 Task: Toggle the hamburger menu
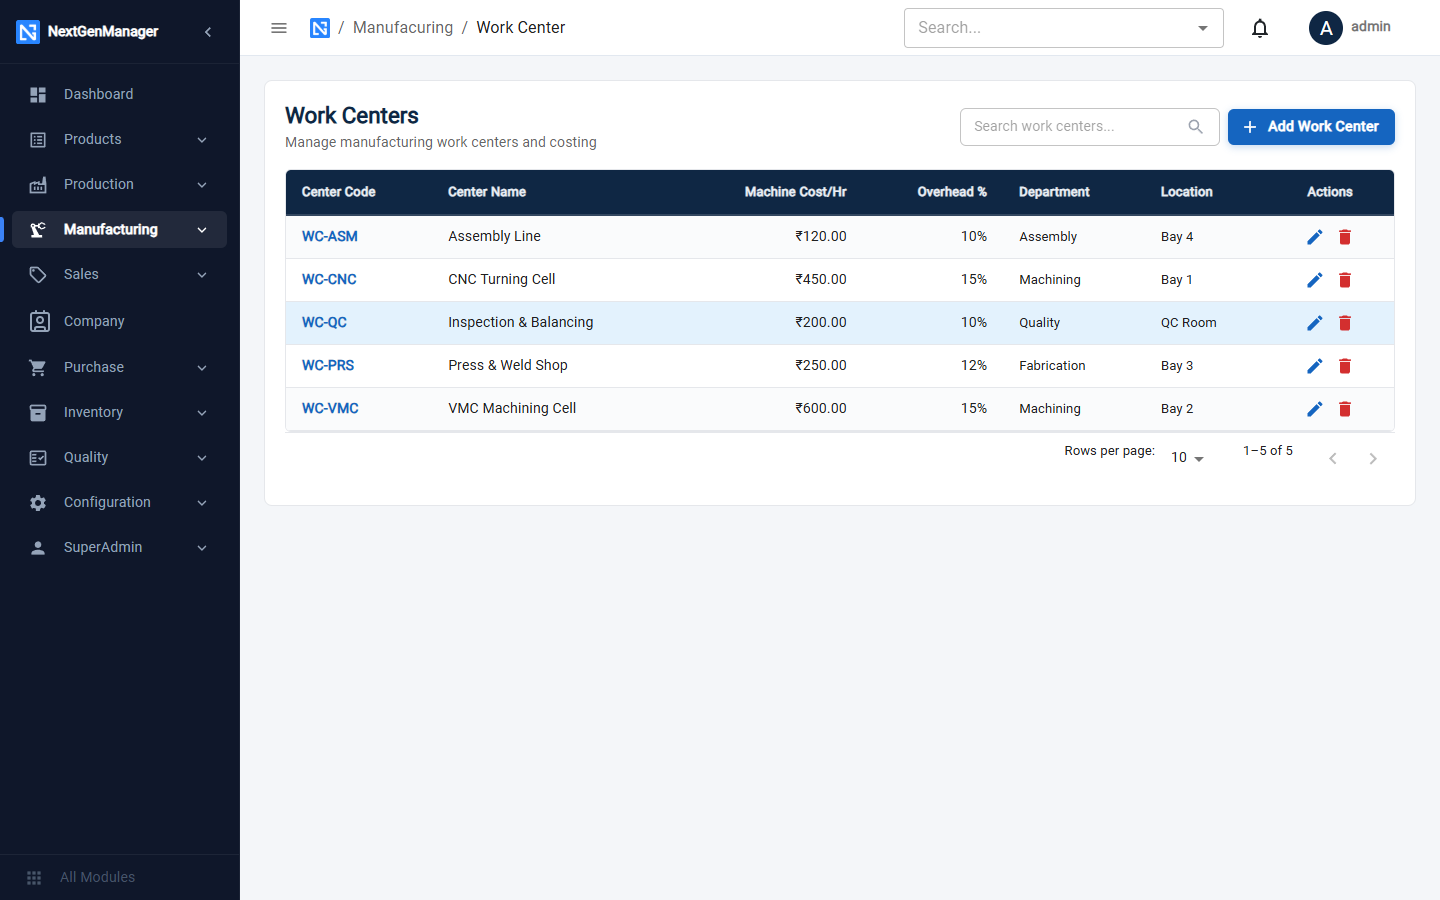pos(279,28)
